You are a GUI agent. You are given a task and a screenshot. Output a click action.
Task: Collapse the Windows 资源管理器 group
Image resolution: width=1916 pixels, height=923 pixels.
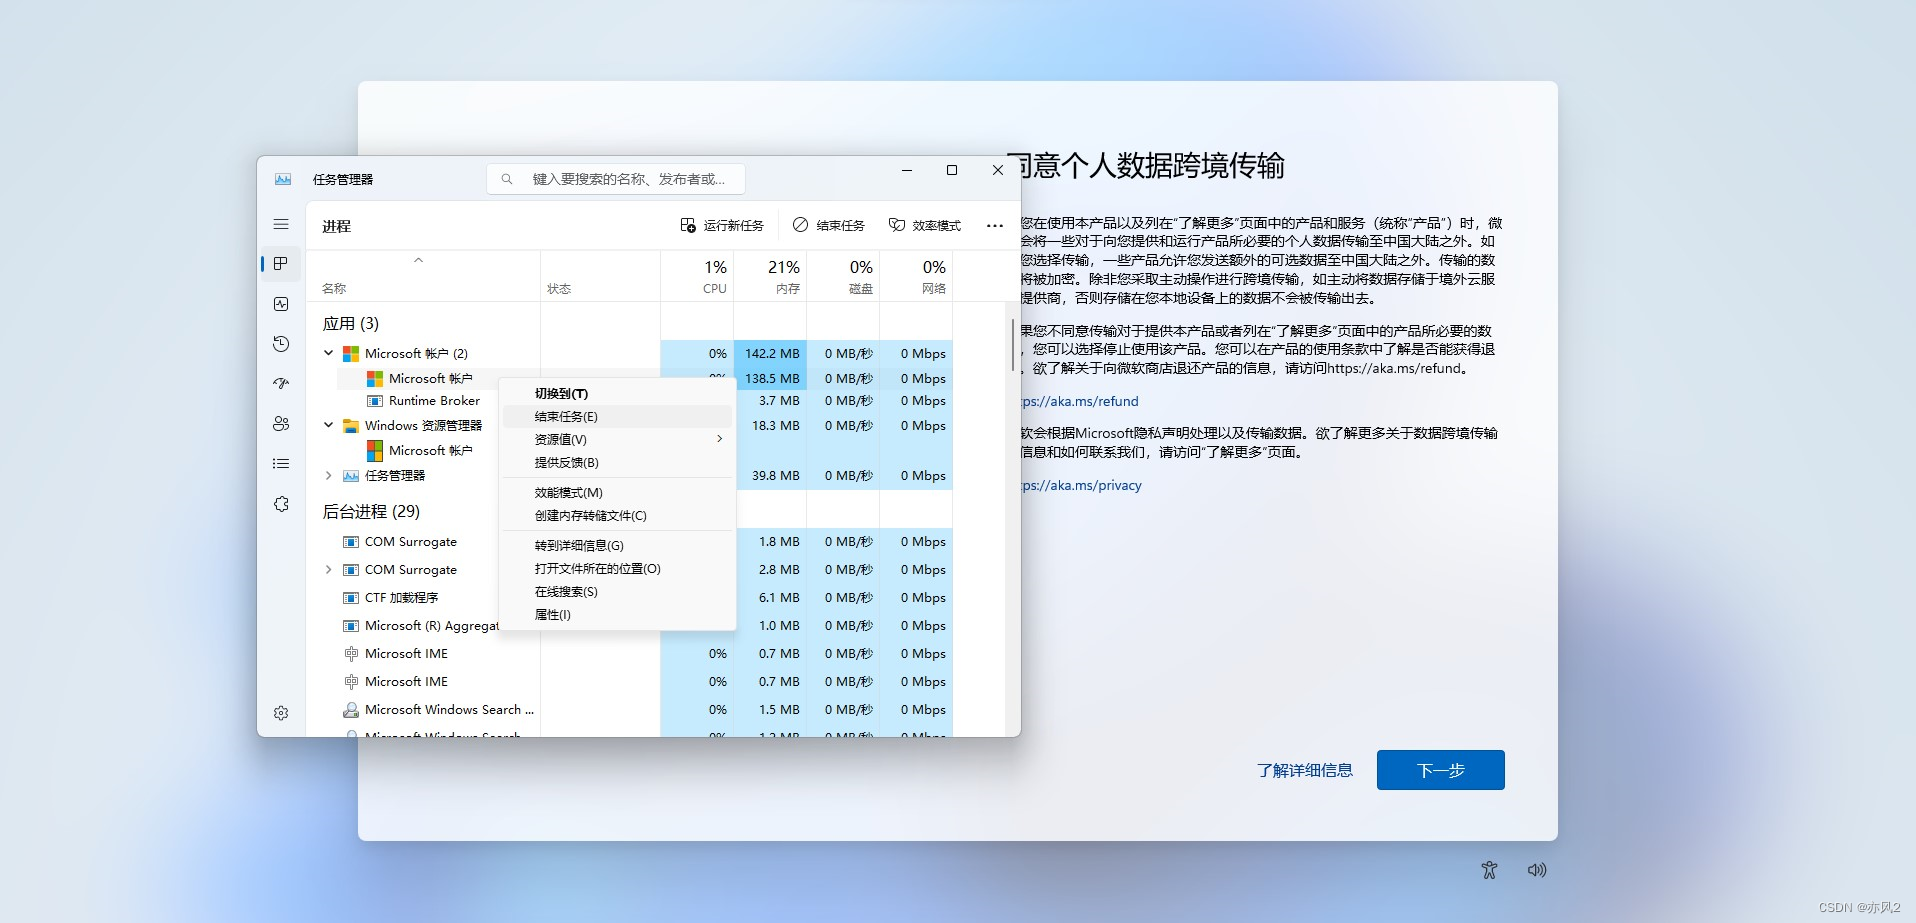(x=328, y=425)
